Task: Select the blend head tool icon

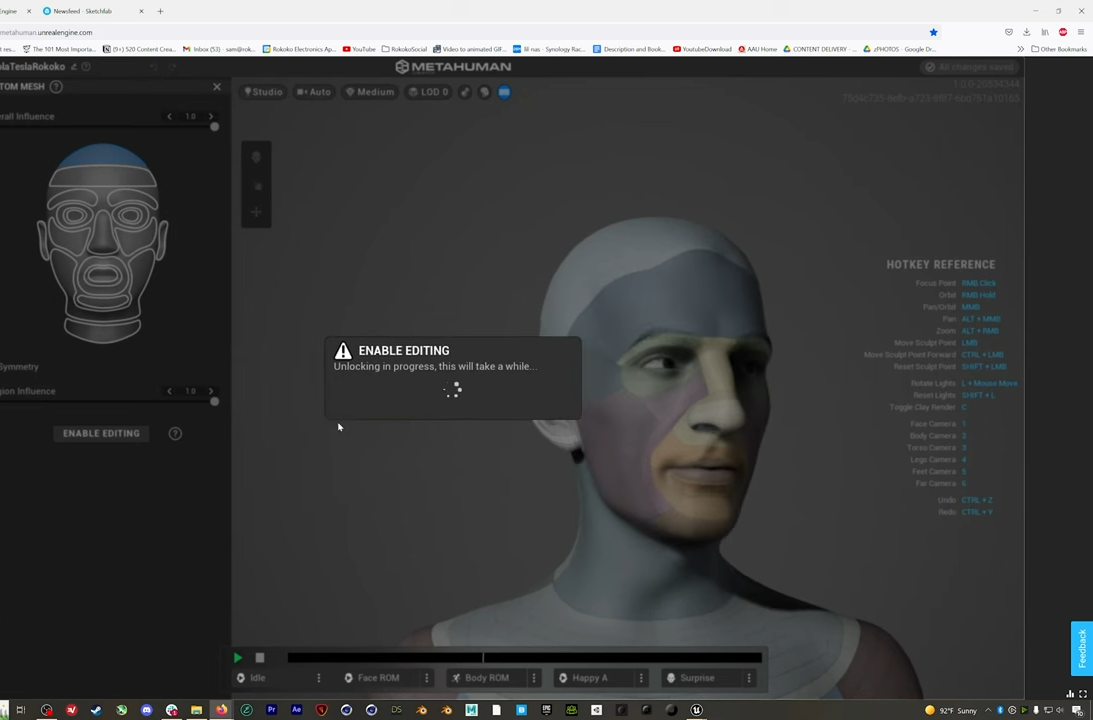Action: coord(257,158)
